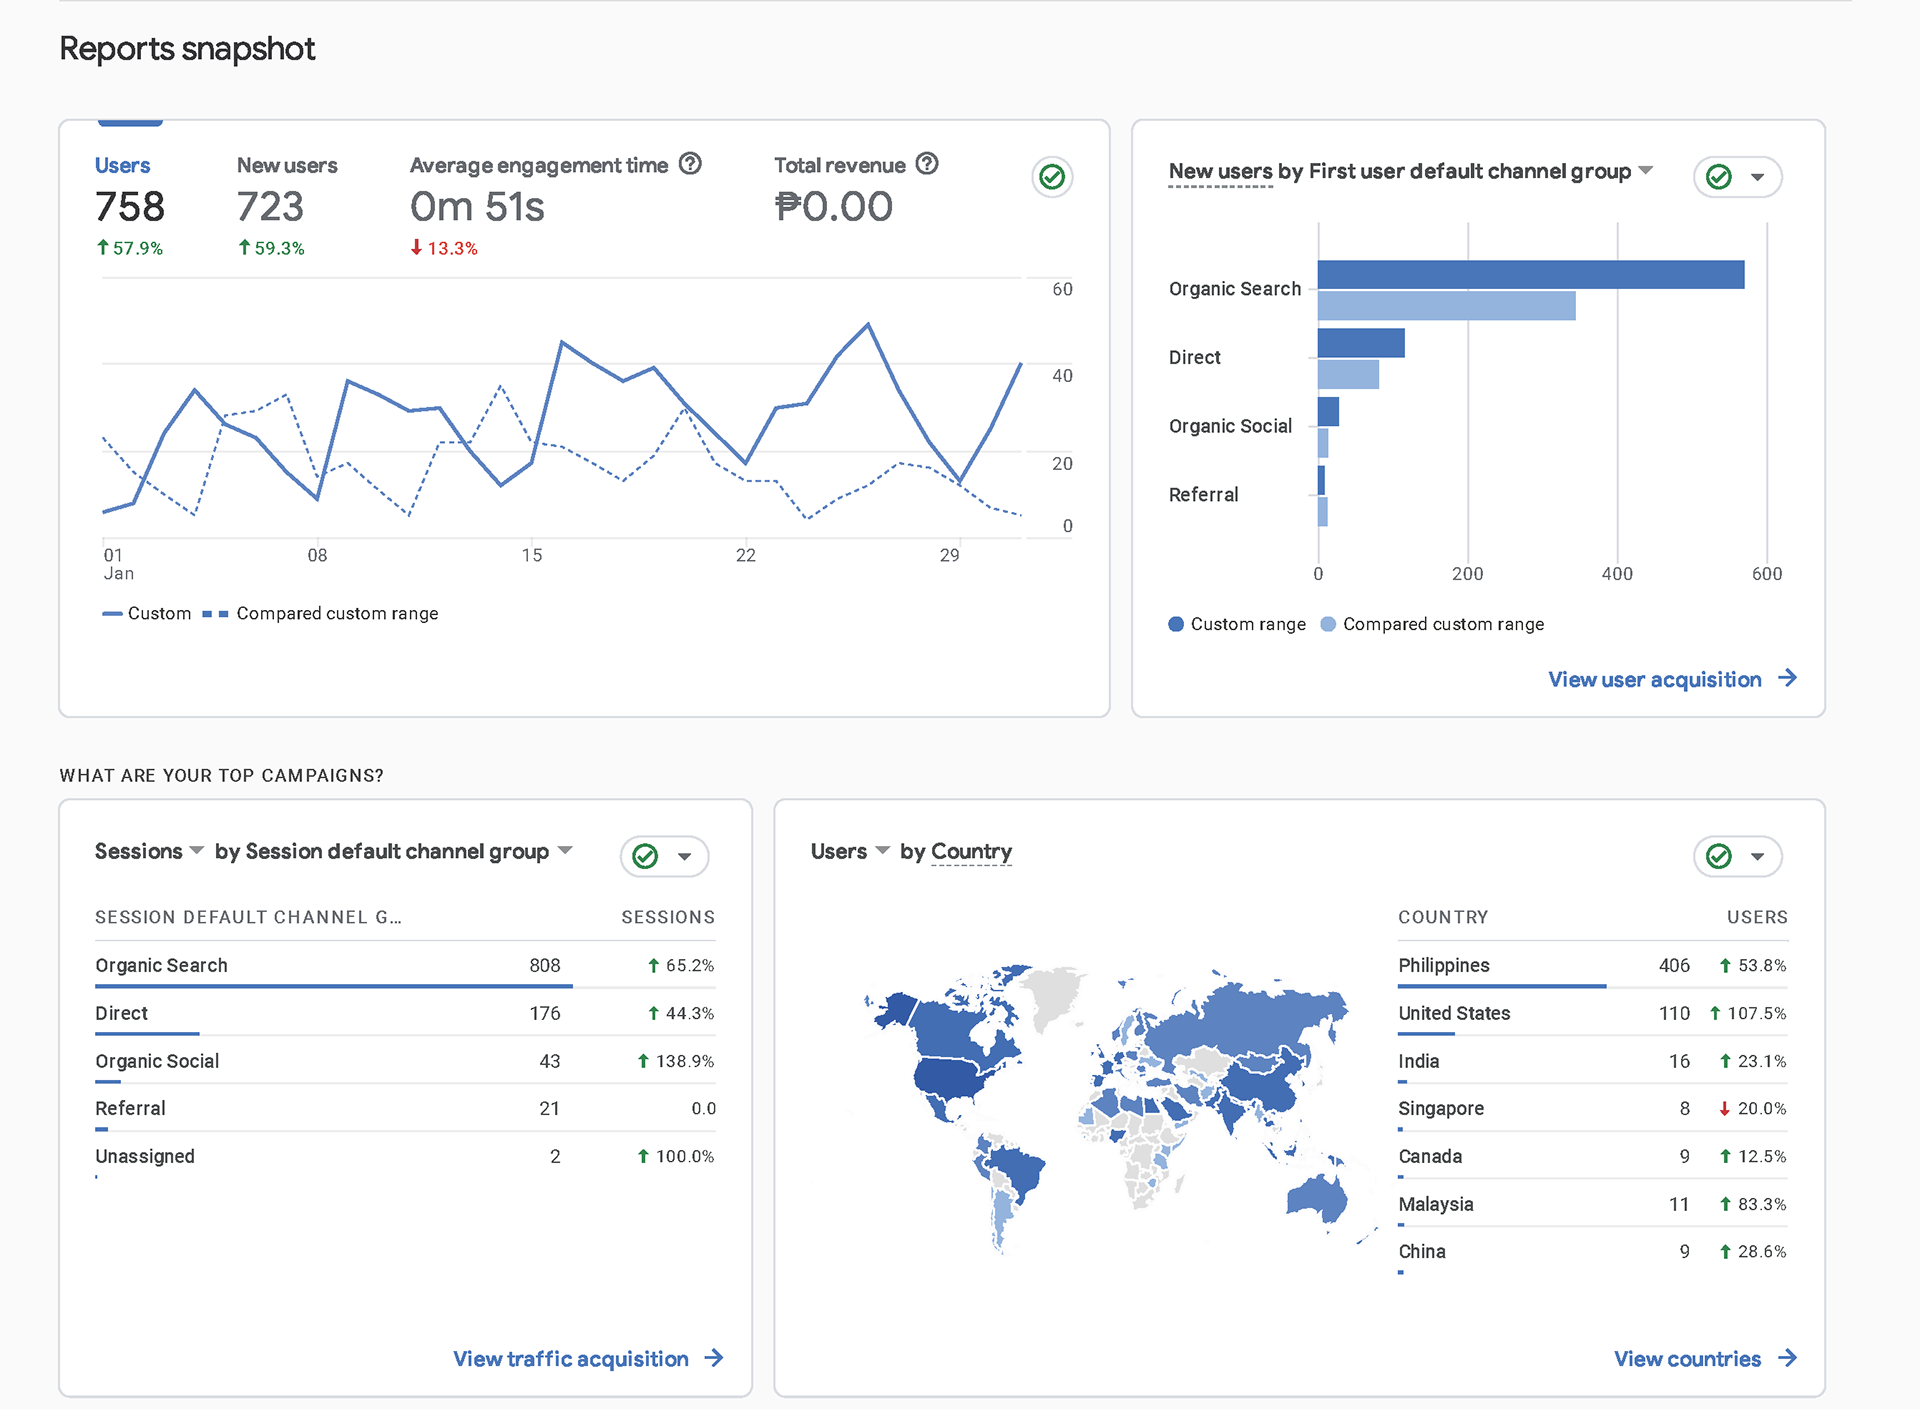Click the arrow icon next to View traffic acquisition
1920x1409 pixels.
tap(715, 1358)
